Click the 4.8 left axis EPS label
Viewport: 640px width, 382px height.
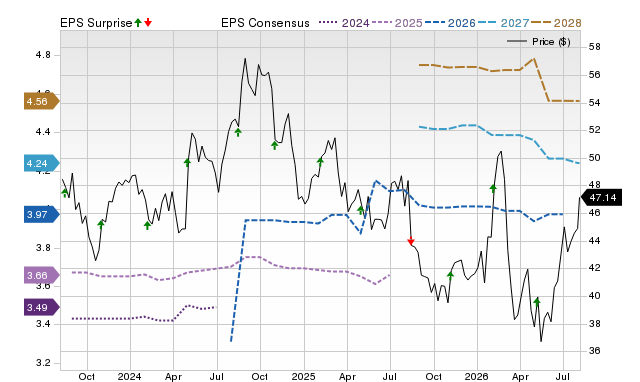tap(43, 55)
